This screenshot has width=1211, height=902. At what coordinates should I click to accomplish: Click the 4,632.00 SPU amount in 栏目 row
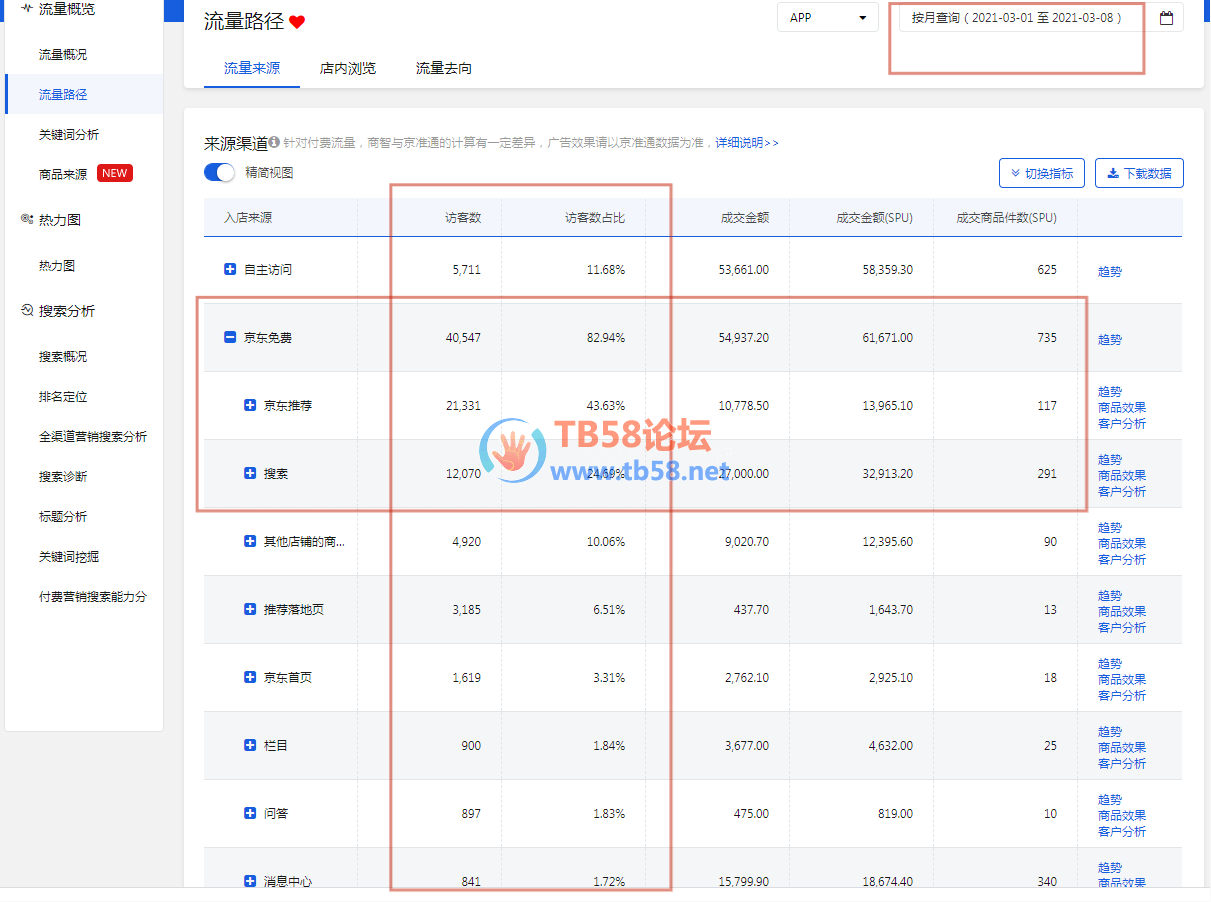[888, 746]
